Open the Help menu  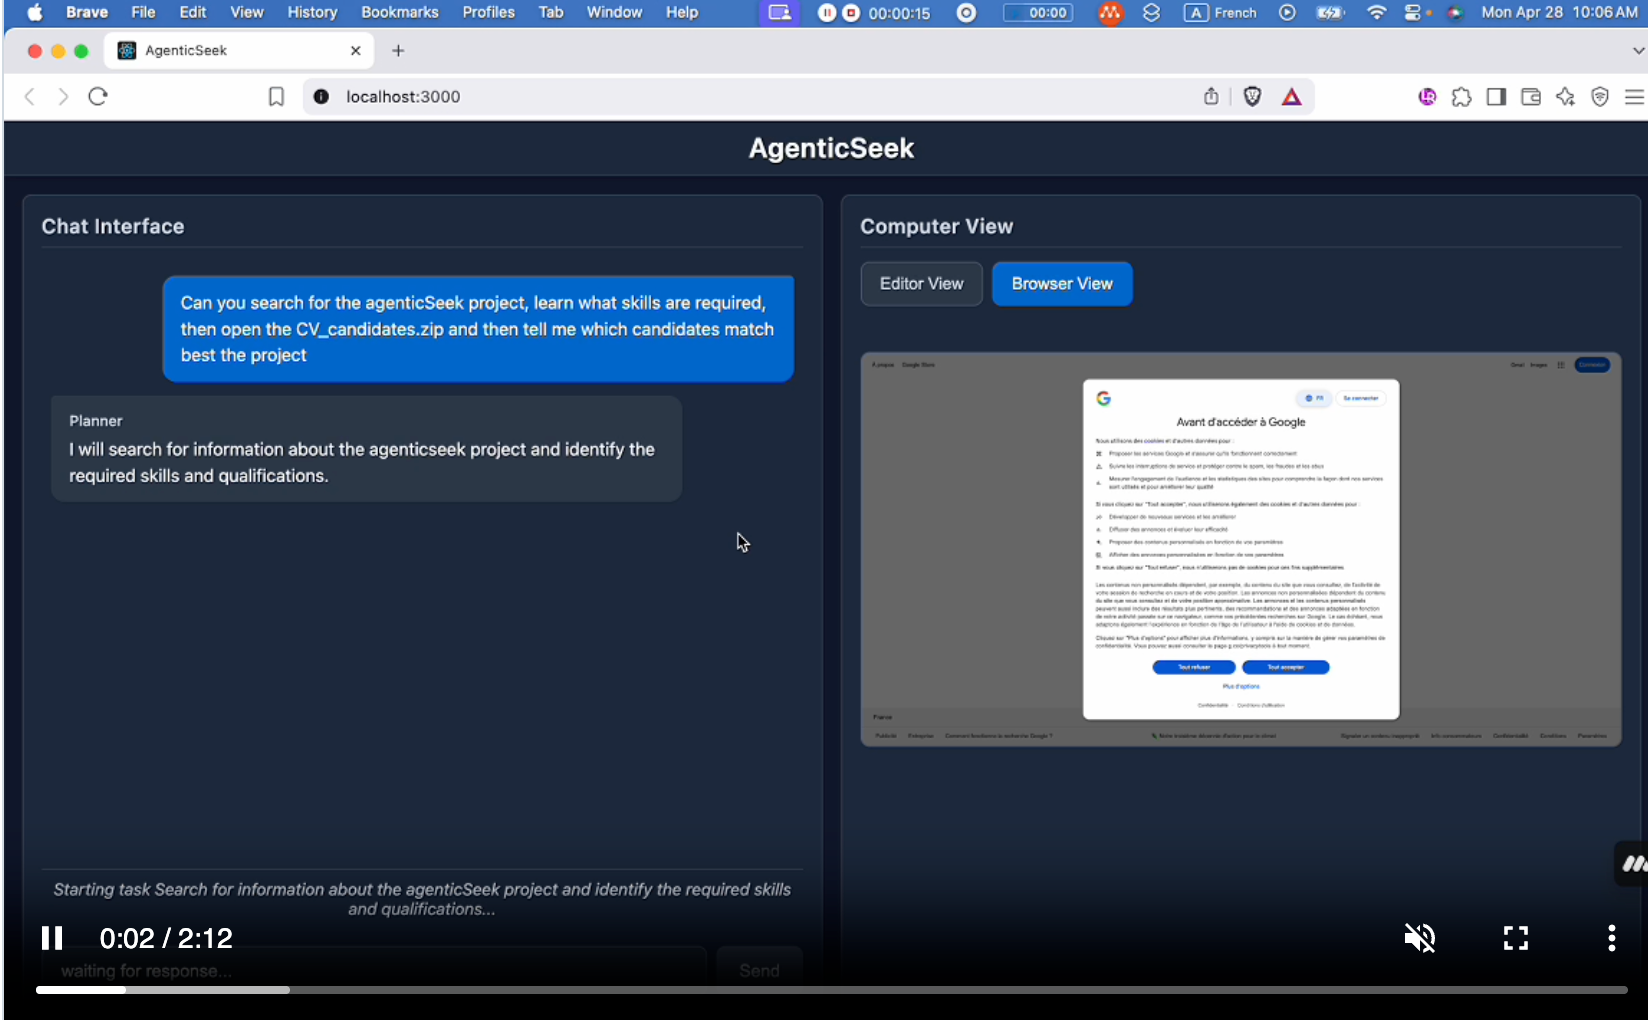[x=682, y=12]
